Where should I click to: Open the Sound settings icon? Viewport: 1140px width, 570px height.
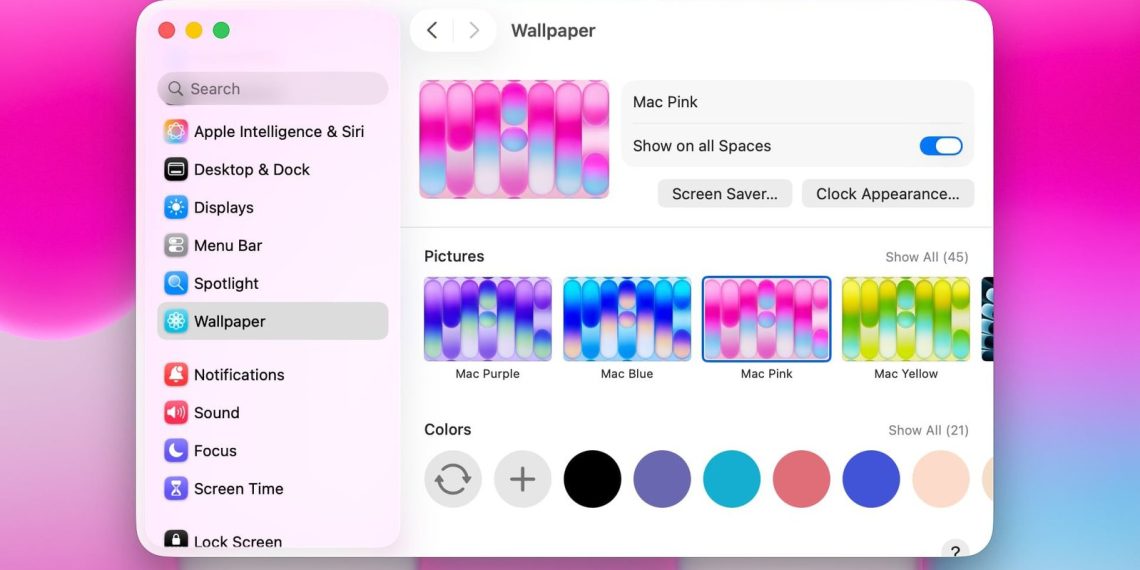tap(176, 413)
